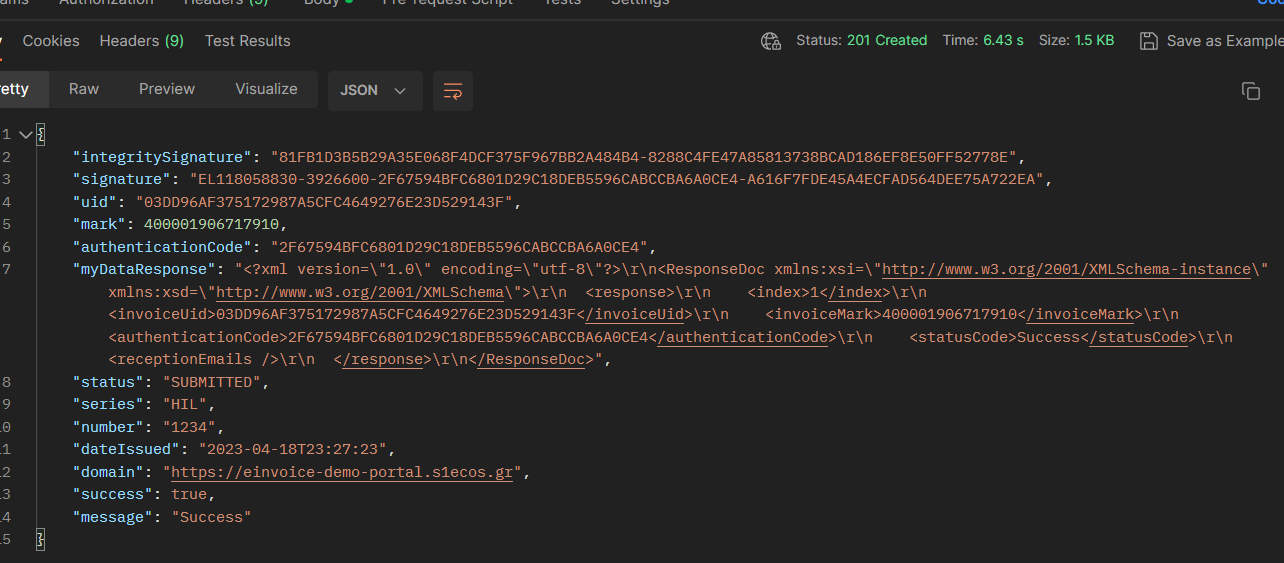
Task: Click the Save as Example disk icon
Action: tap(1149, 41)
